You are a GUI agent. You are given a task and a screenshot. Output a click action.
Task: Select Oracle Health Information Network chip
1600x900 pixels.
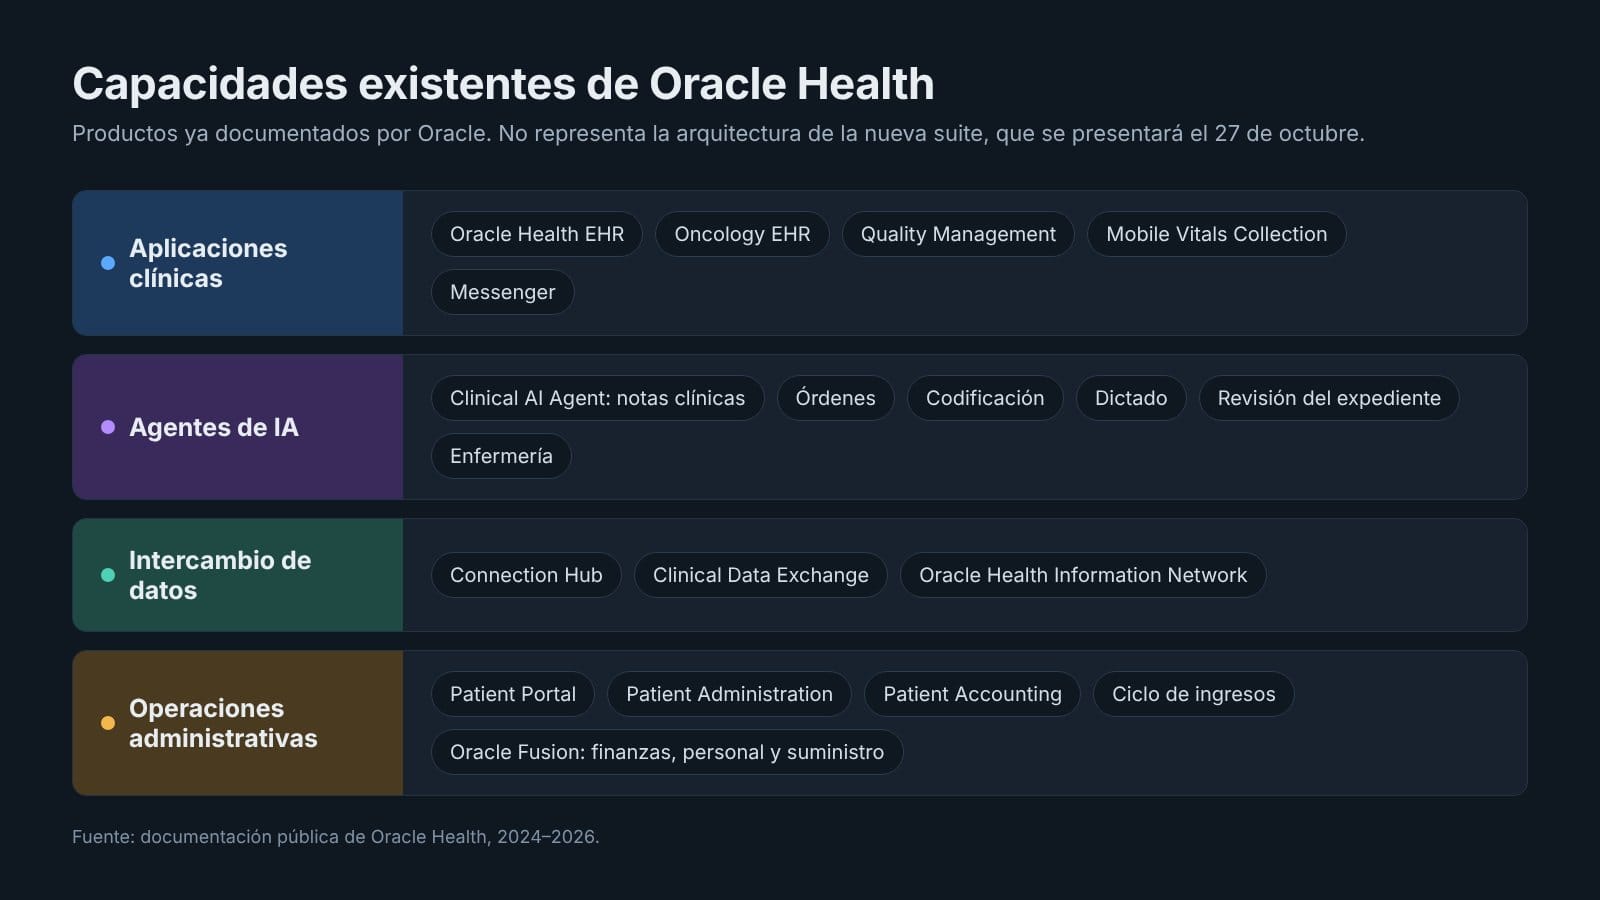(x=1083, y=575)
